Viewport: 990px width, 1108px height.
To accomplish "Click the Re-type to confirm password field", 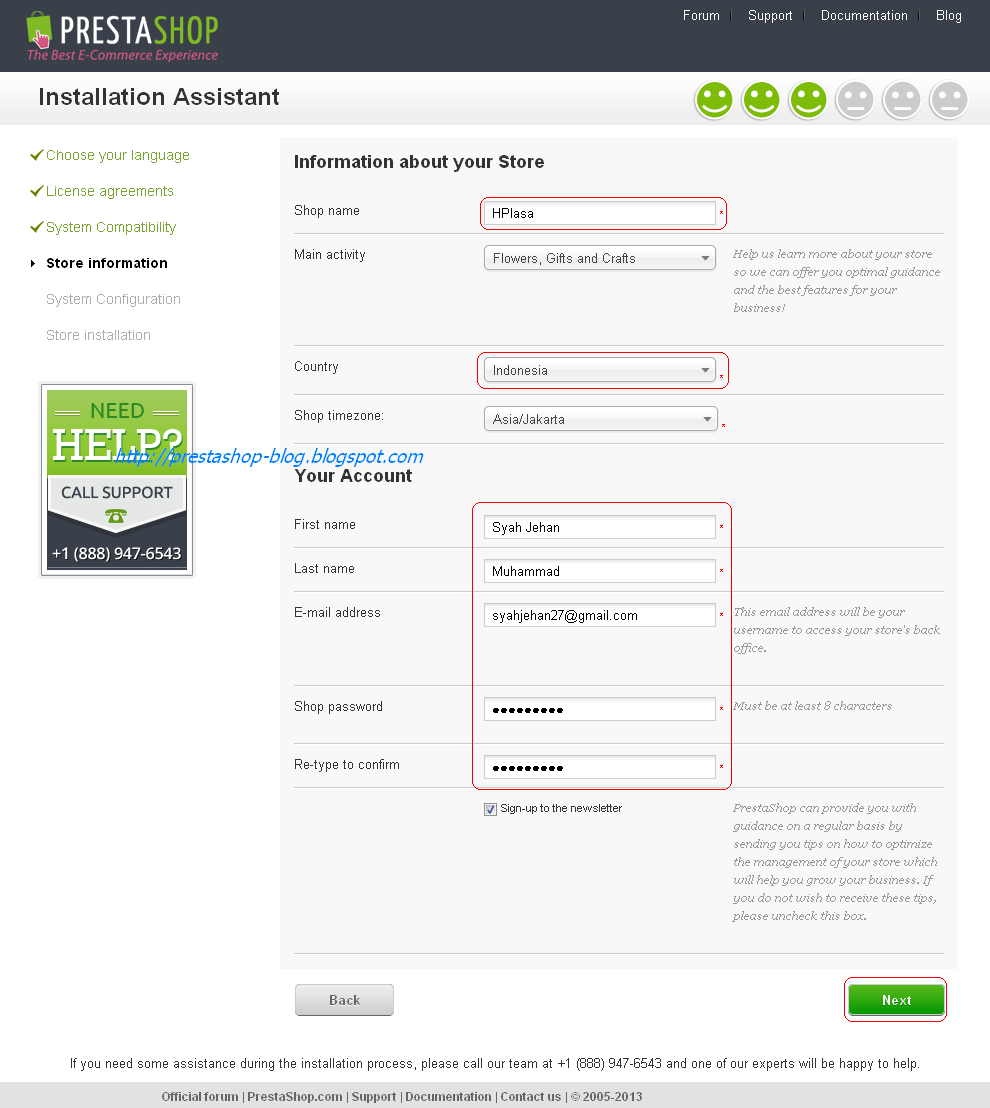I will tap(600, 767).
